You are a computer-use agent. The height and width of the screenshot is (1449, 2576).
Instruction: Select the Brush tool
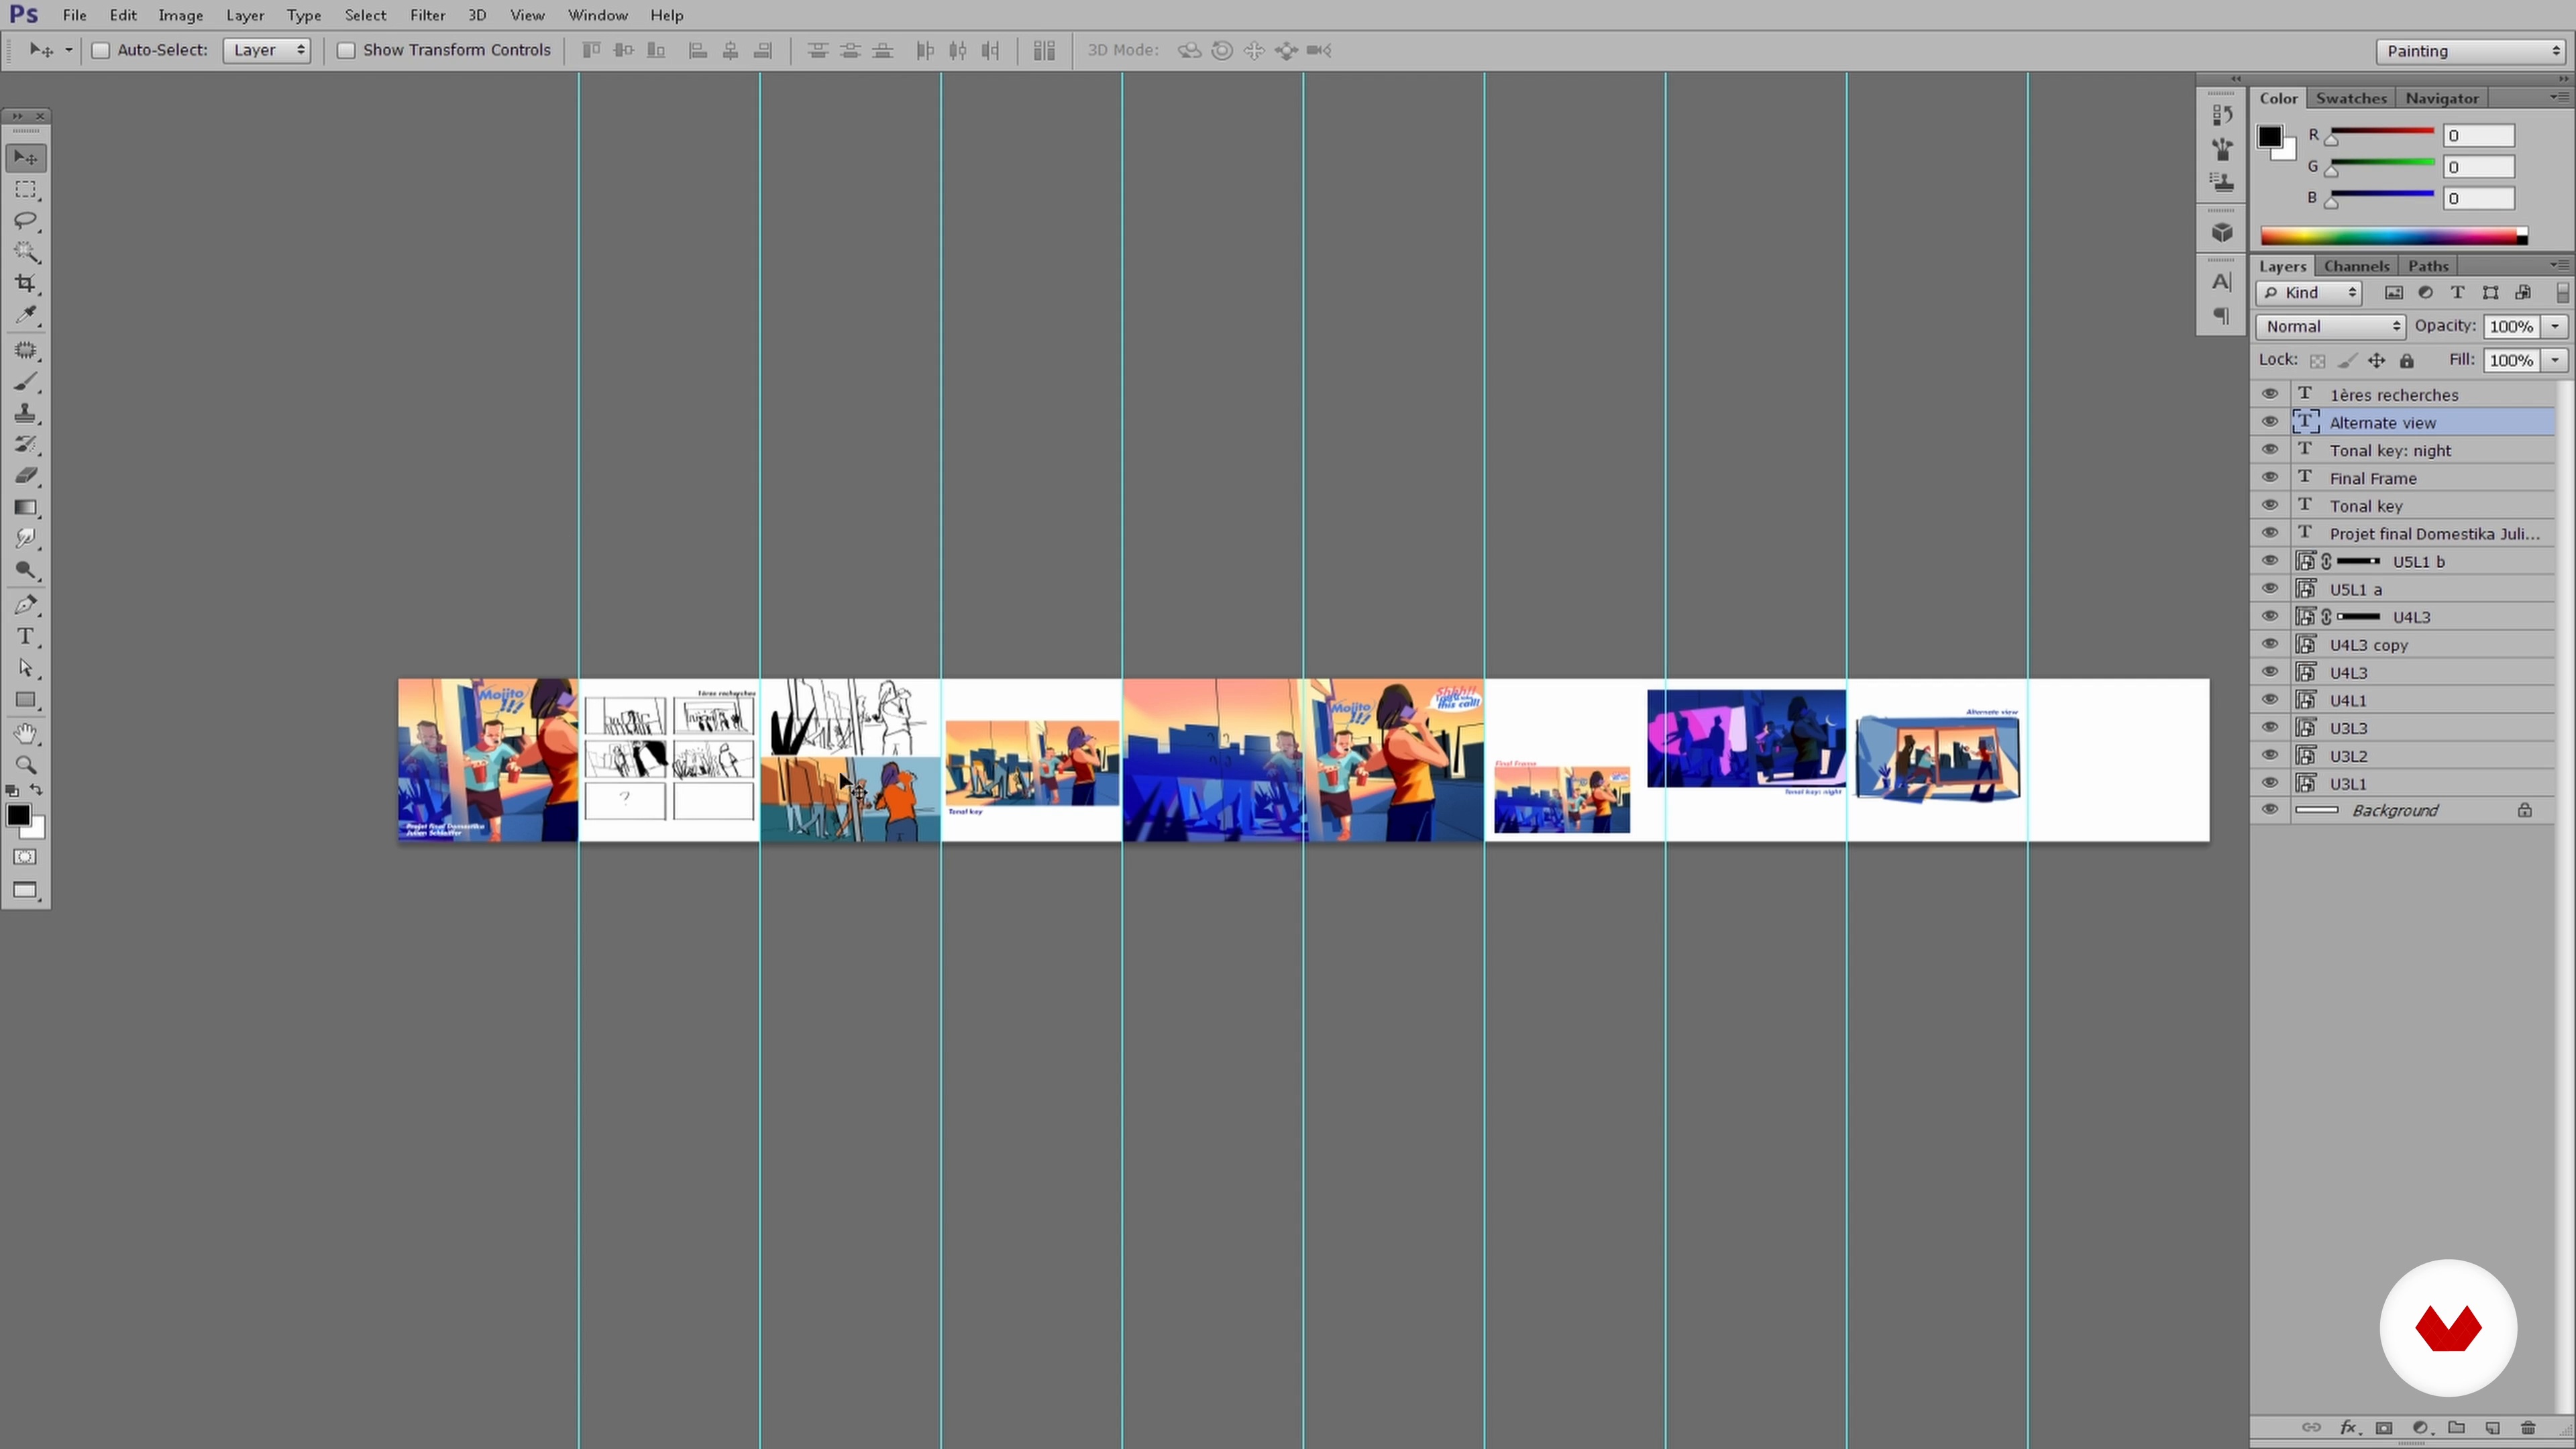pyautogui.click(x=26, y=382)
